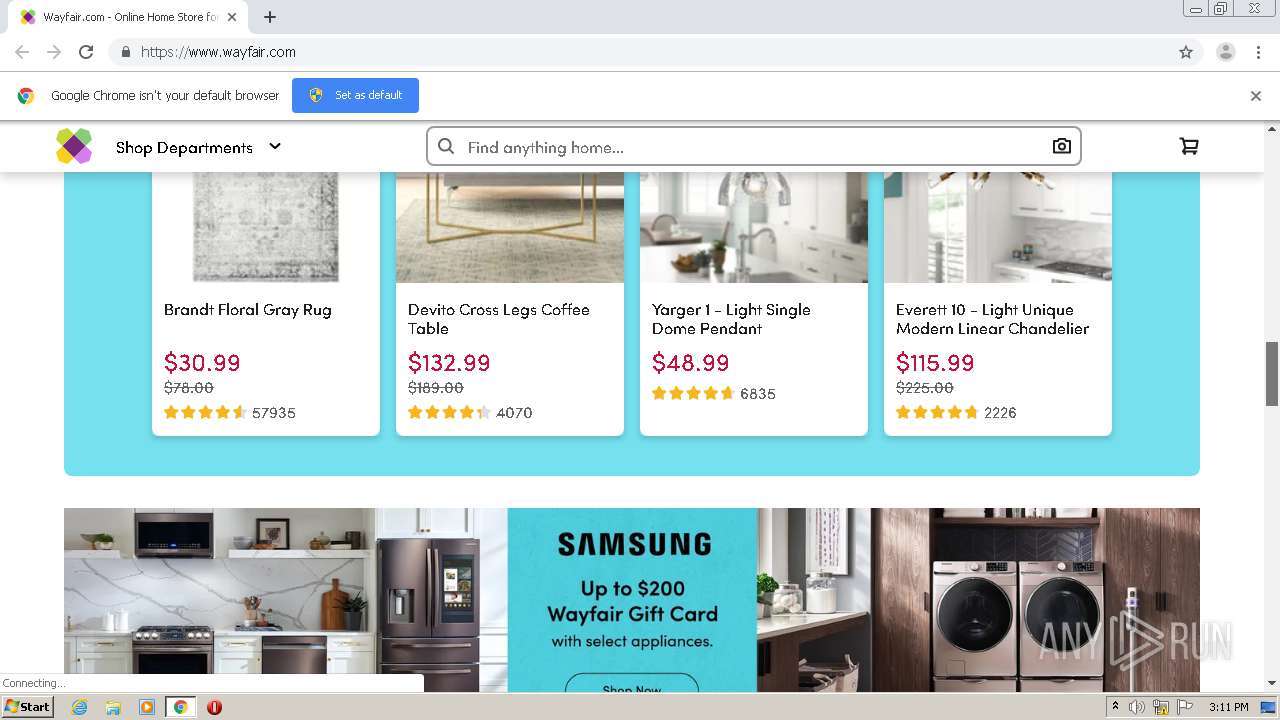Image resolution: width=1280 pixels, height=720 pixels.
Task: Show hidden system tray icons arrow
Action: tap(1115, 707)
